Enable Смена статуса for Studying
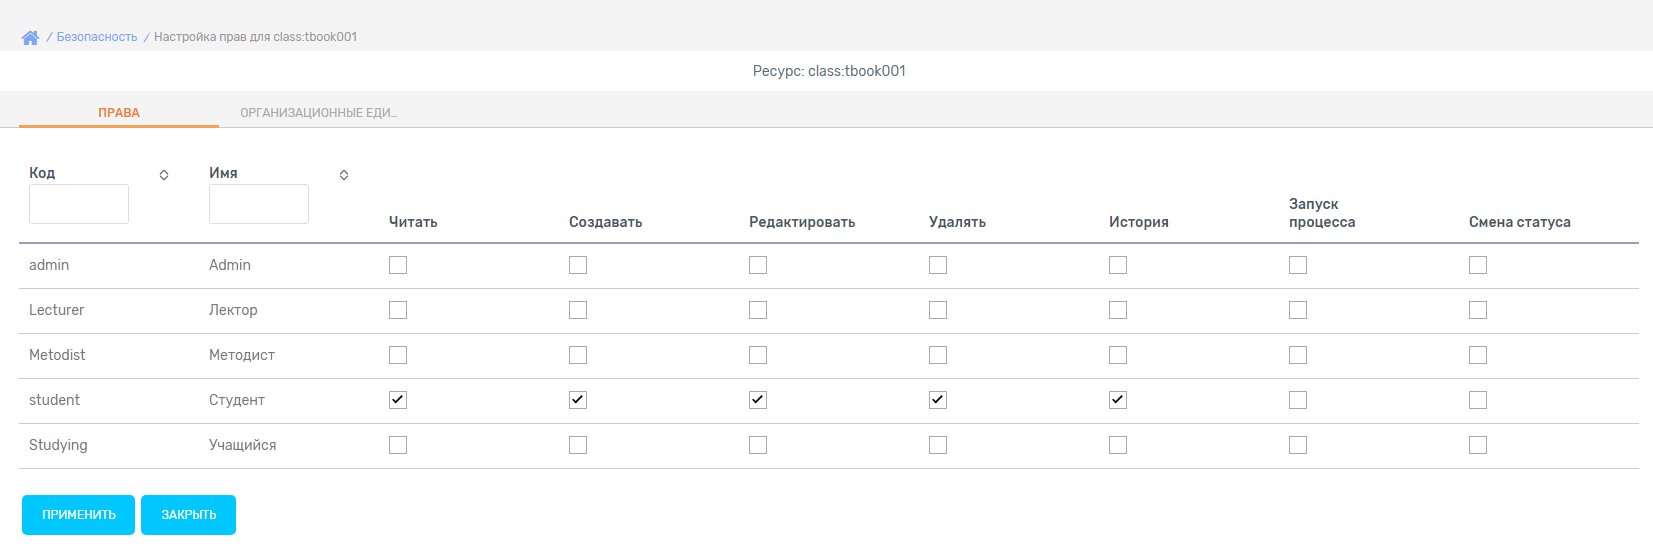1653x553 pixels. coord(1478,445)
